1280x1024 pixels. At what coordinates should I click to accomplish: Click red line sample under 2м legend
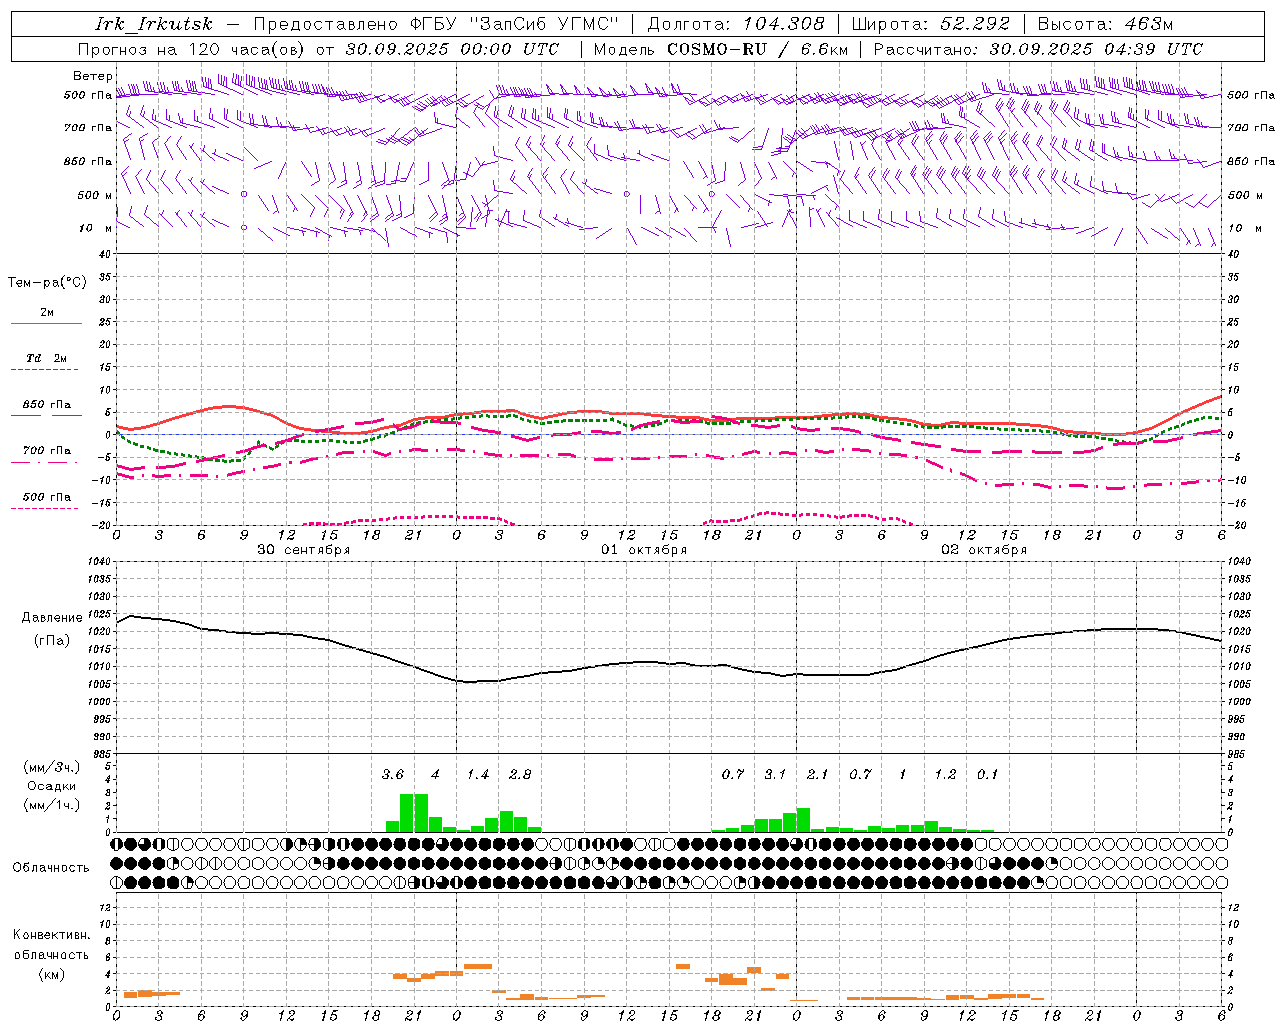pyautogui.click(x=46, y=324)
